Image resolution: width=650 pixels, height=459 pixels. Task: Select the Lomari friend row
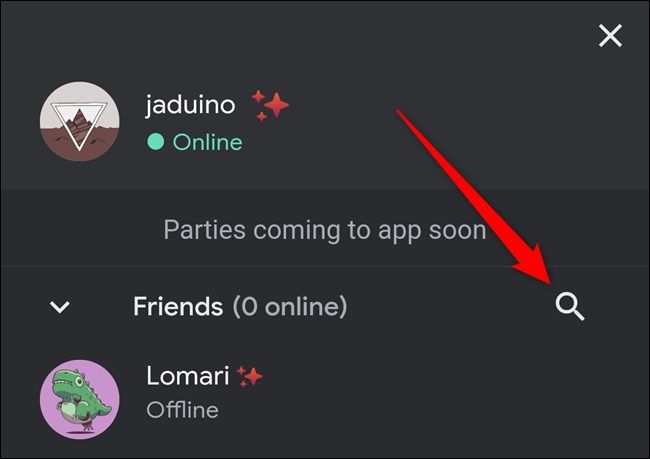pos(325,399)
